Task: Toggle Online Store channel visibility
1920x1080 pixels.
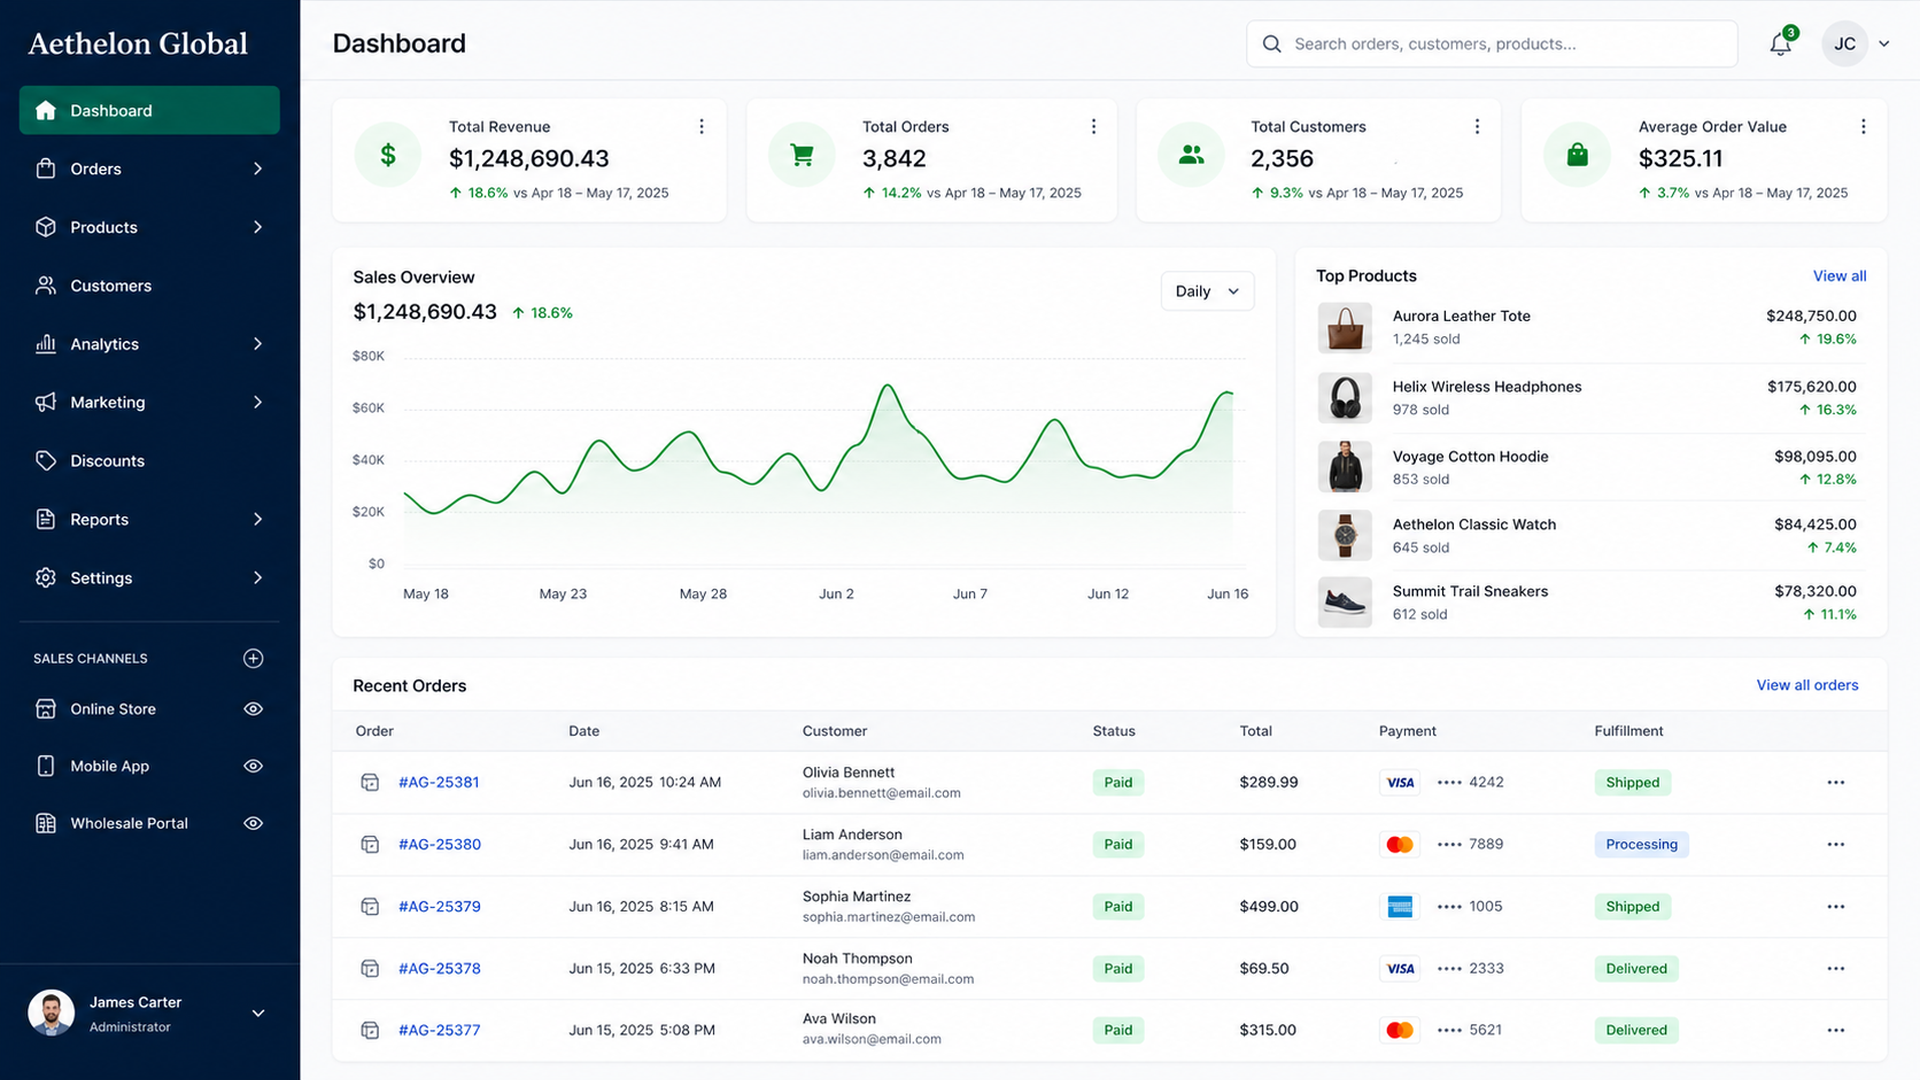Action: click(253, 709)
